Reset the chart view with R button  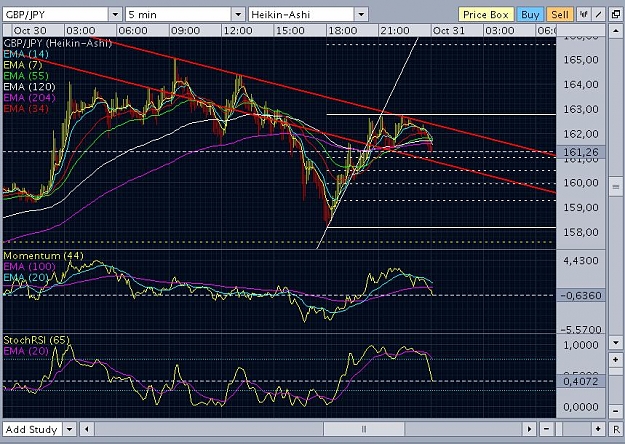coord(616,429)
